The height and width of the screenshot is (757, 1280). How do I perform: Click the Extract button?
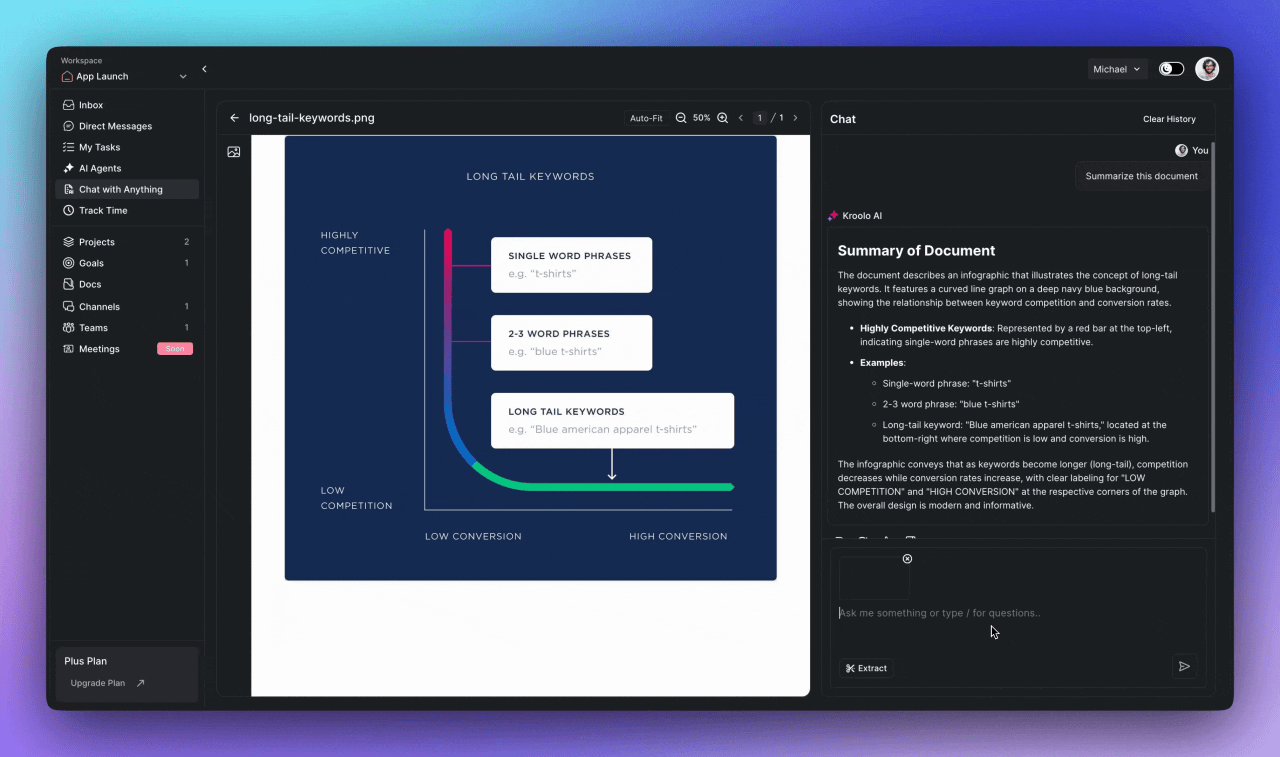[x=866, y=668]
